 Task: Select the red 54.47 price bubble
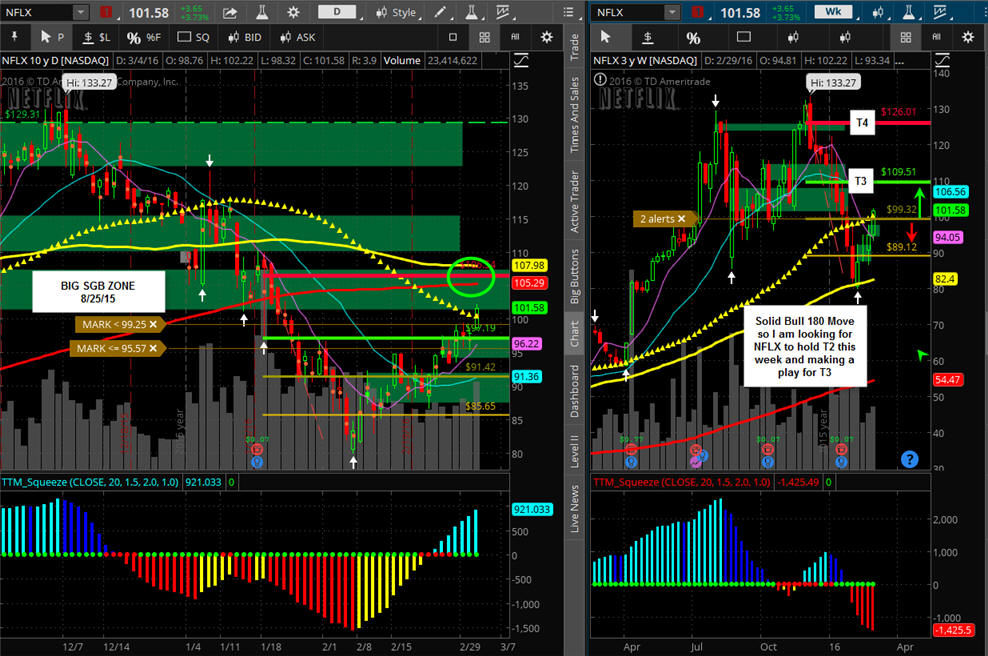(948, 380)
